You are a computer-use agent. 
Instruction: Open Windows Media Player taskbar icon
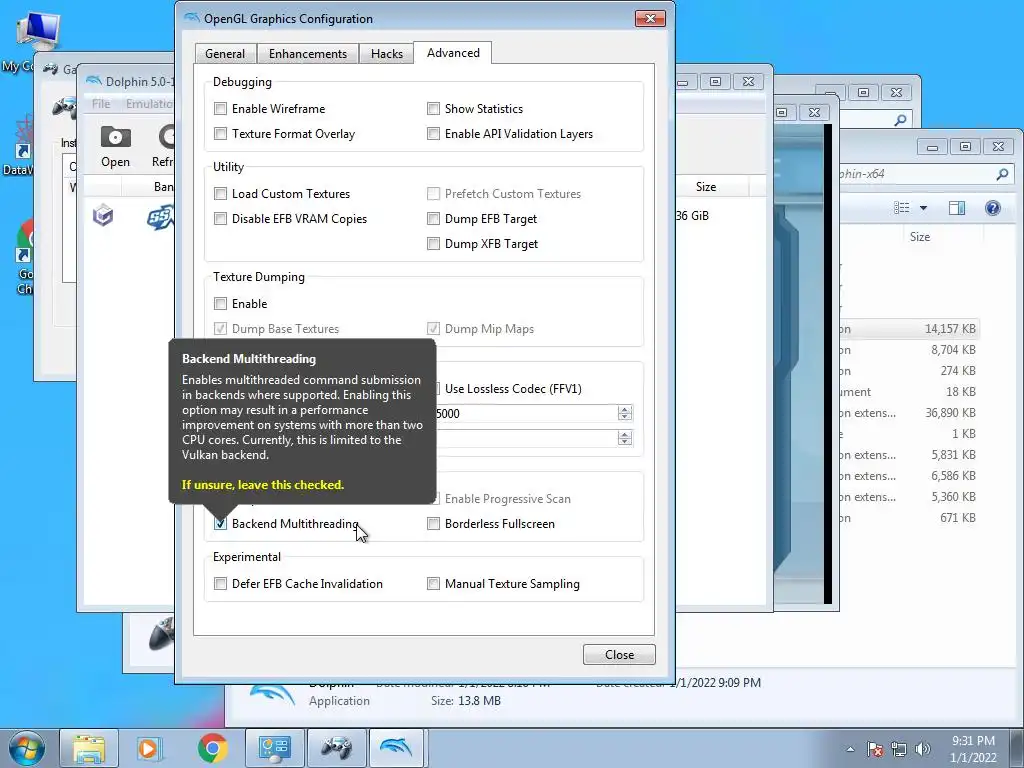click(149, 748)
